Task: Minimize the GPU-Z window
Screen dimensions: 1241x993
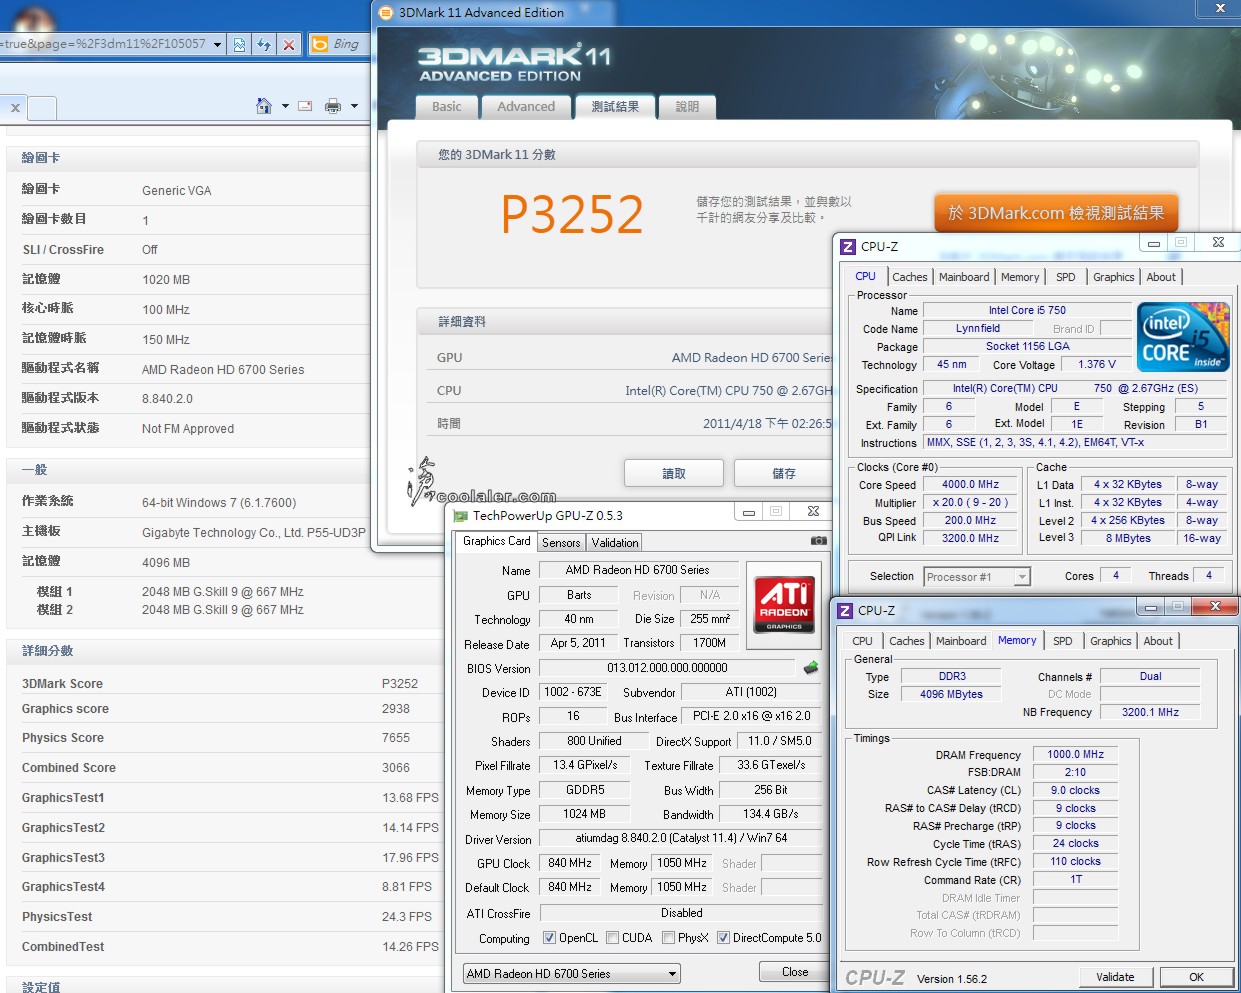Action: pyautogui.click(x=748, y=512)
